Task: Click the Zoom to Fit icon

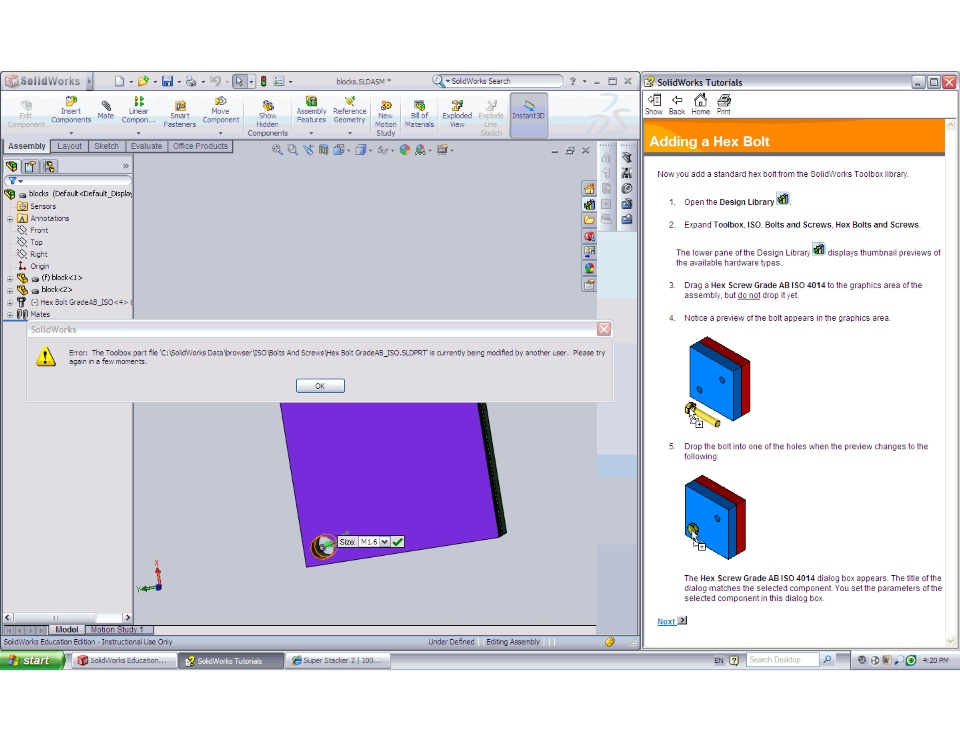Action: coord(277,150)
